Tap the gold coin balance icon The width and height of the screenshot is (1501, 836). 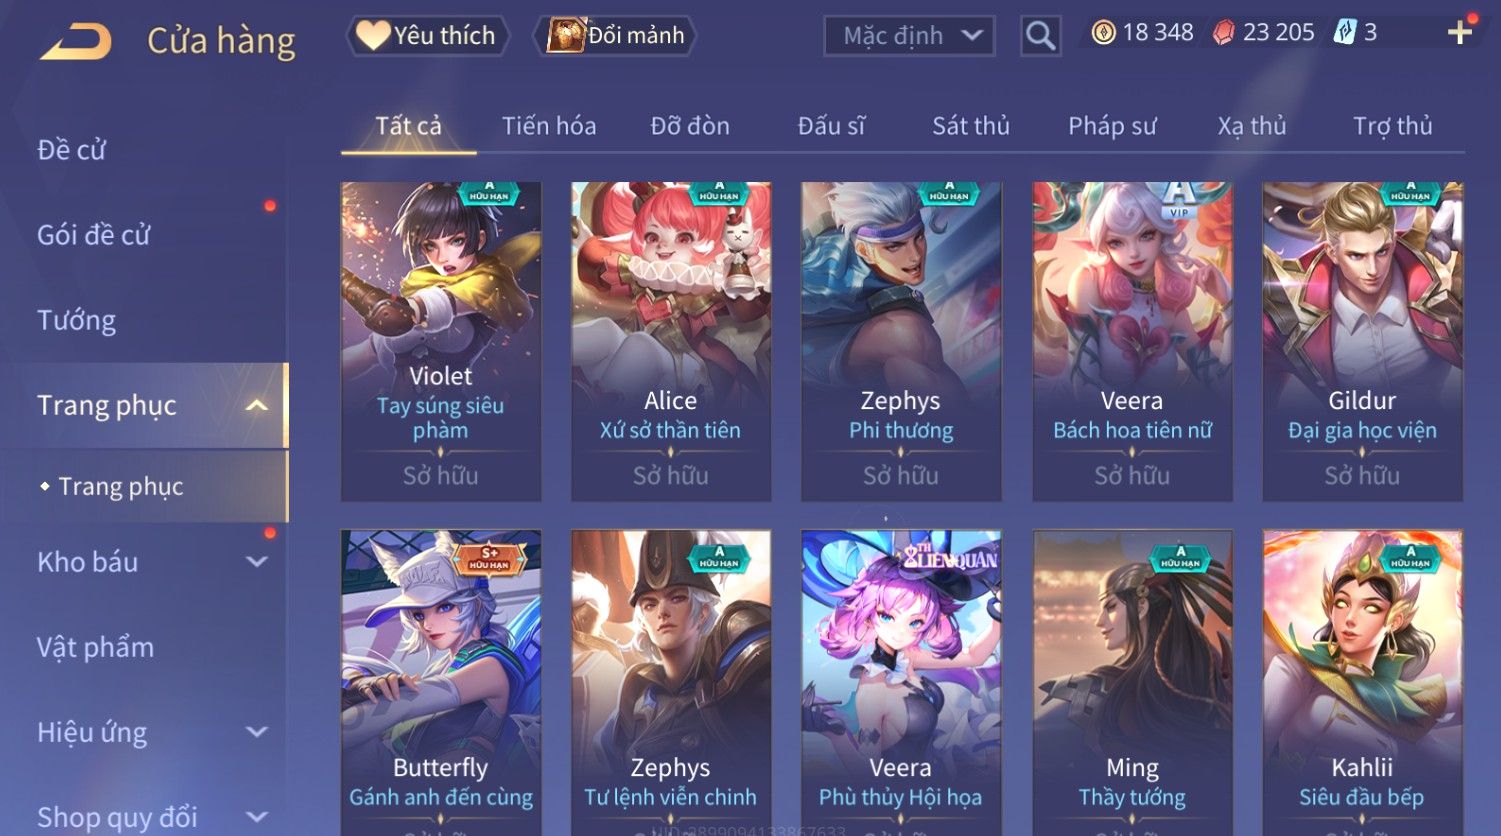(x=1103, y=33)
